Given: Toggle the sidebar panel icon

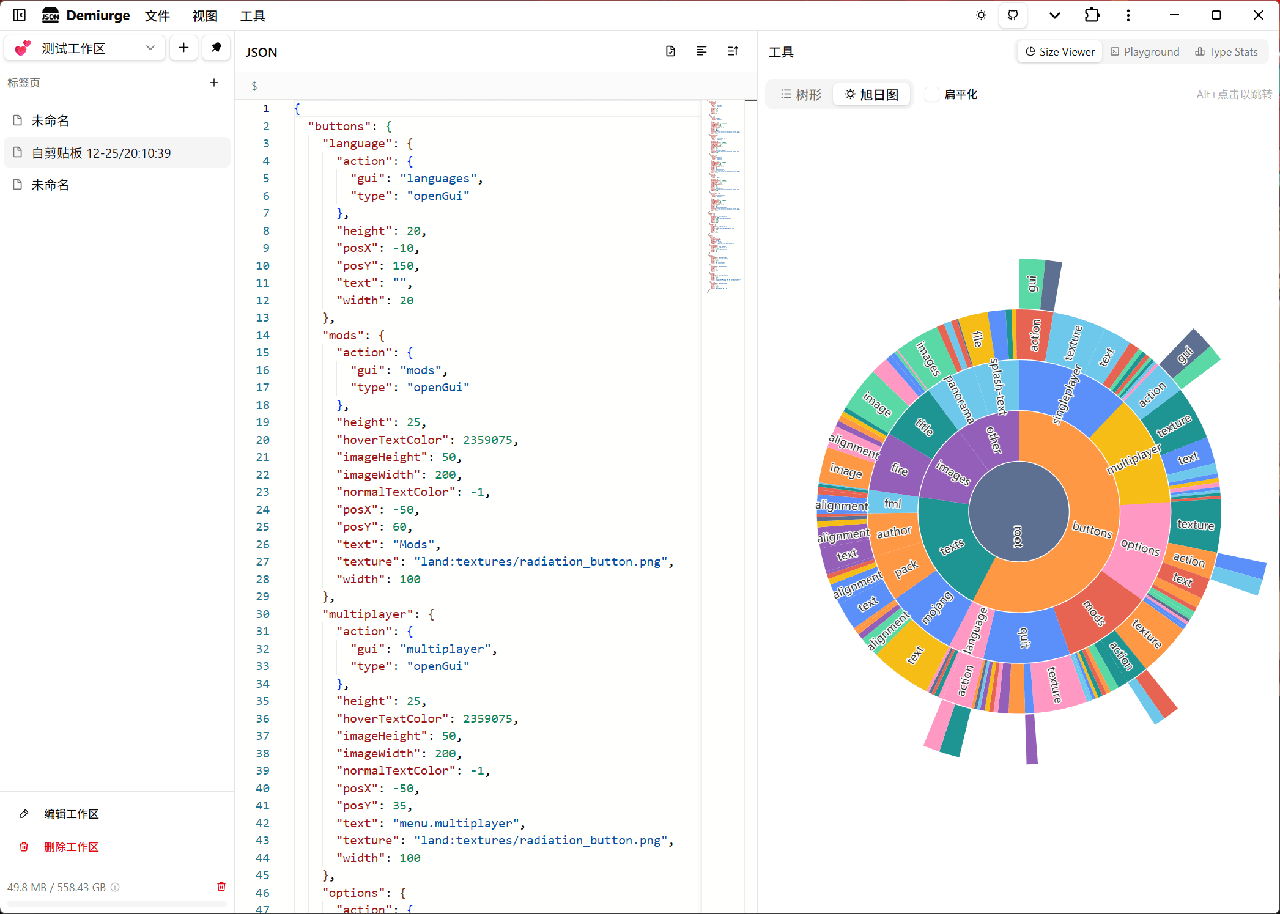Looking at the screenshot, I should pyautogui.click(x=19, y=15).
